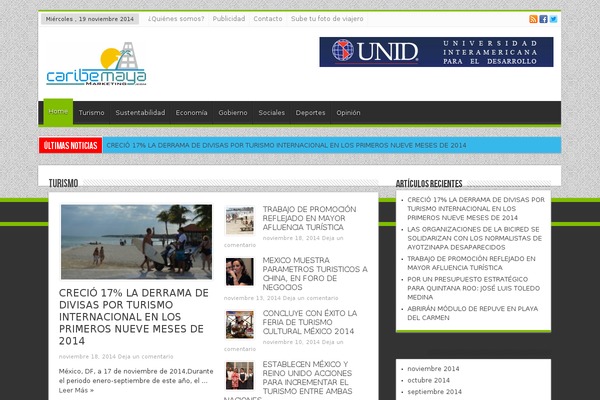Click the Últimas Noticias red label
This screenshot has height=400, width=600.
[x=70, y=145]
